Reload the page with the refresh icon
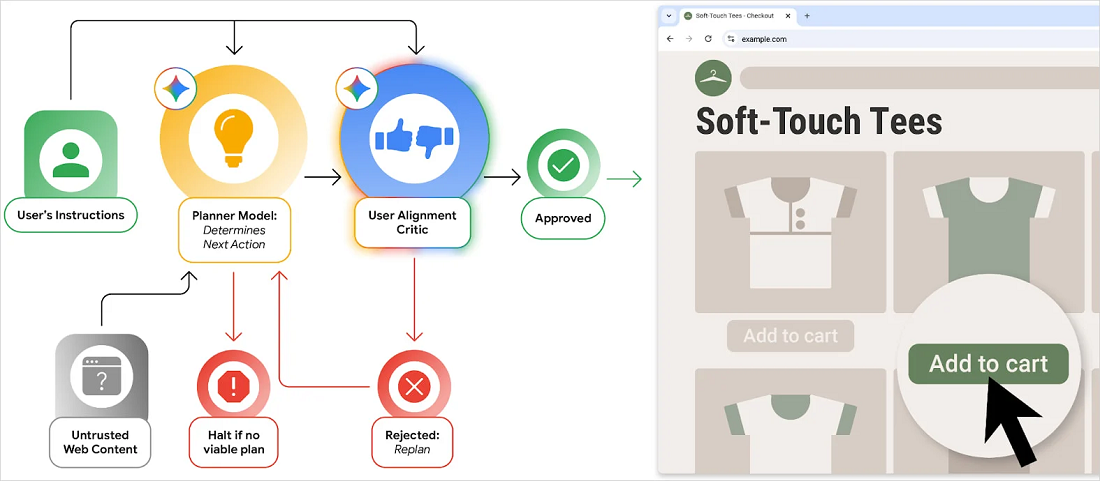Image resolution: width=1100 pixels, height=481 pixels. pyautogui.click(x=708, y=39)
